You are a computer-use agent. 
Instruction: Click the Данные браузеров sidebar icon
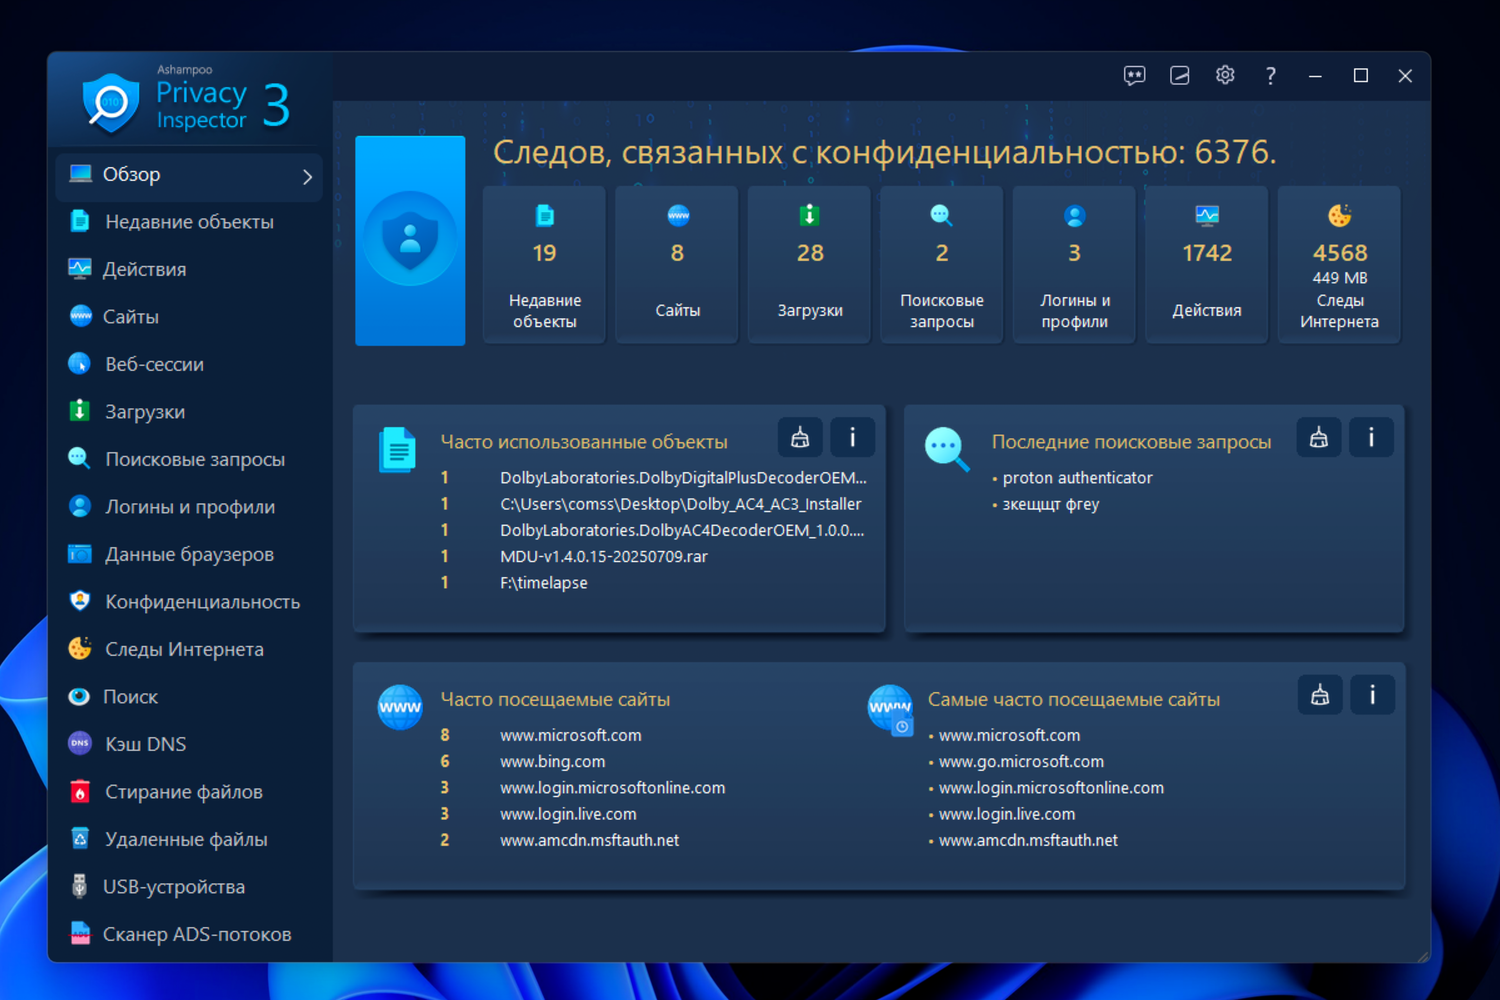click(x=80, y=554)
